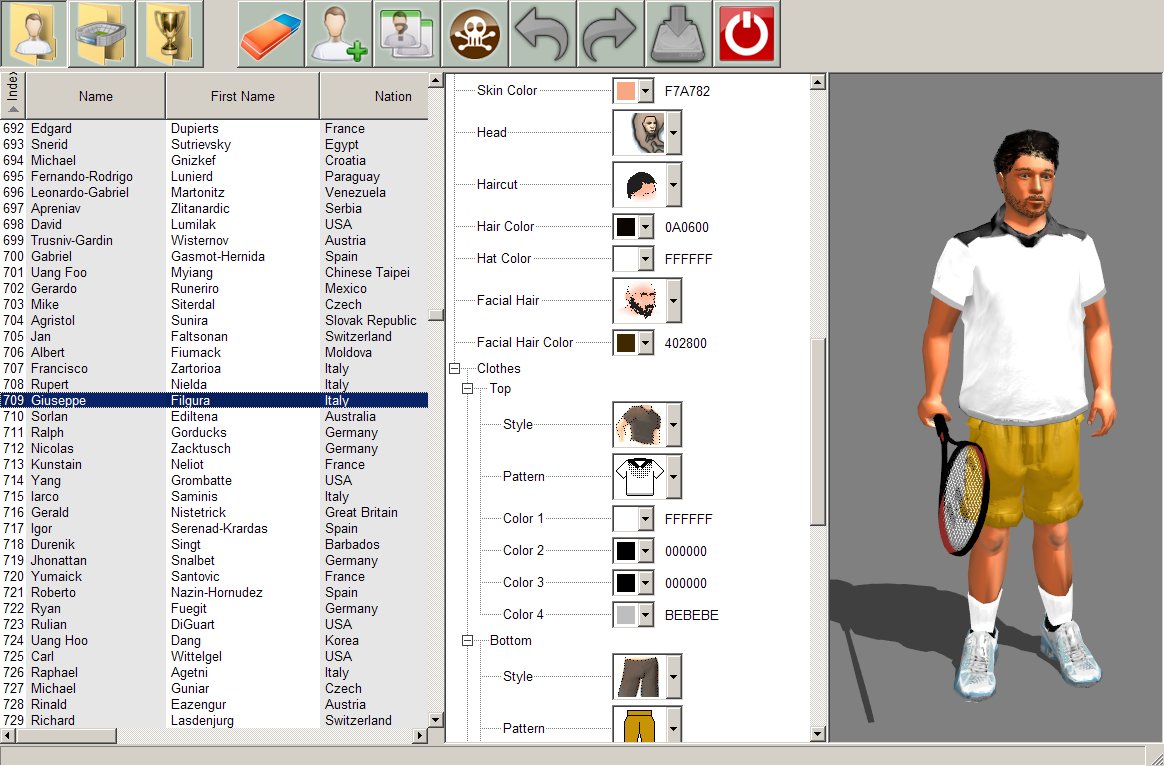Open the Head selection dropdown
Screen dimensions: 1164x766
(673, 133)
